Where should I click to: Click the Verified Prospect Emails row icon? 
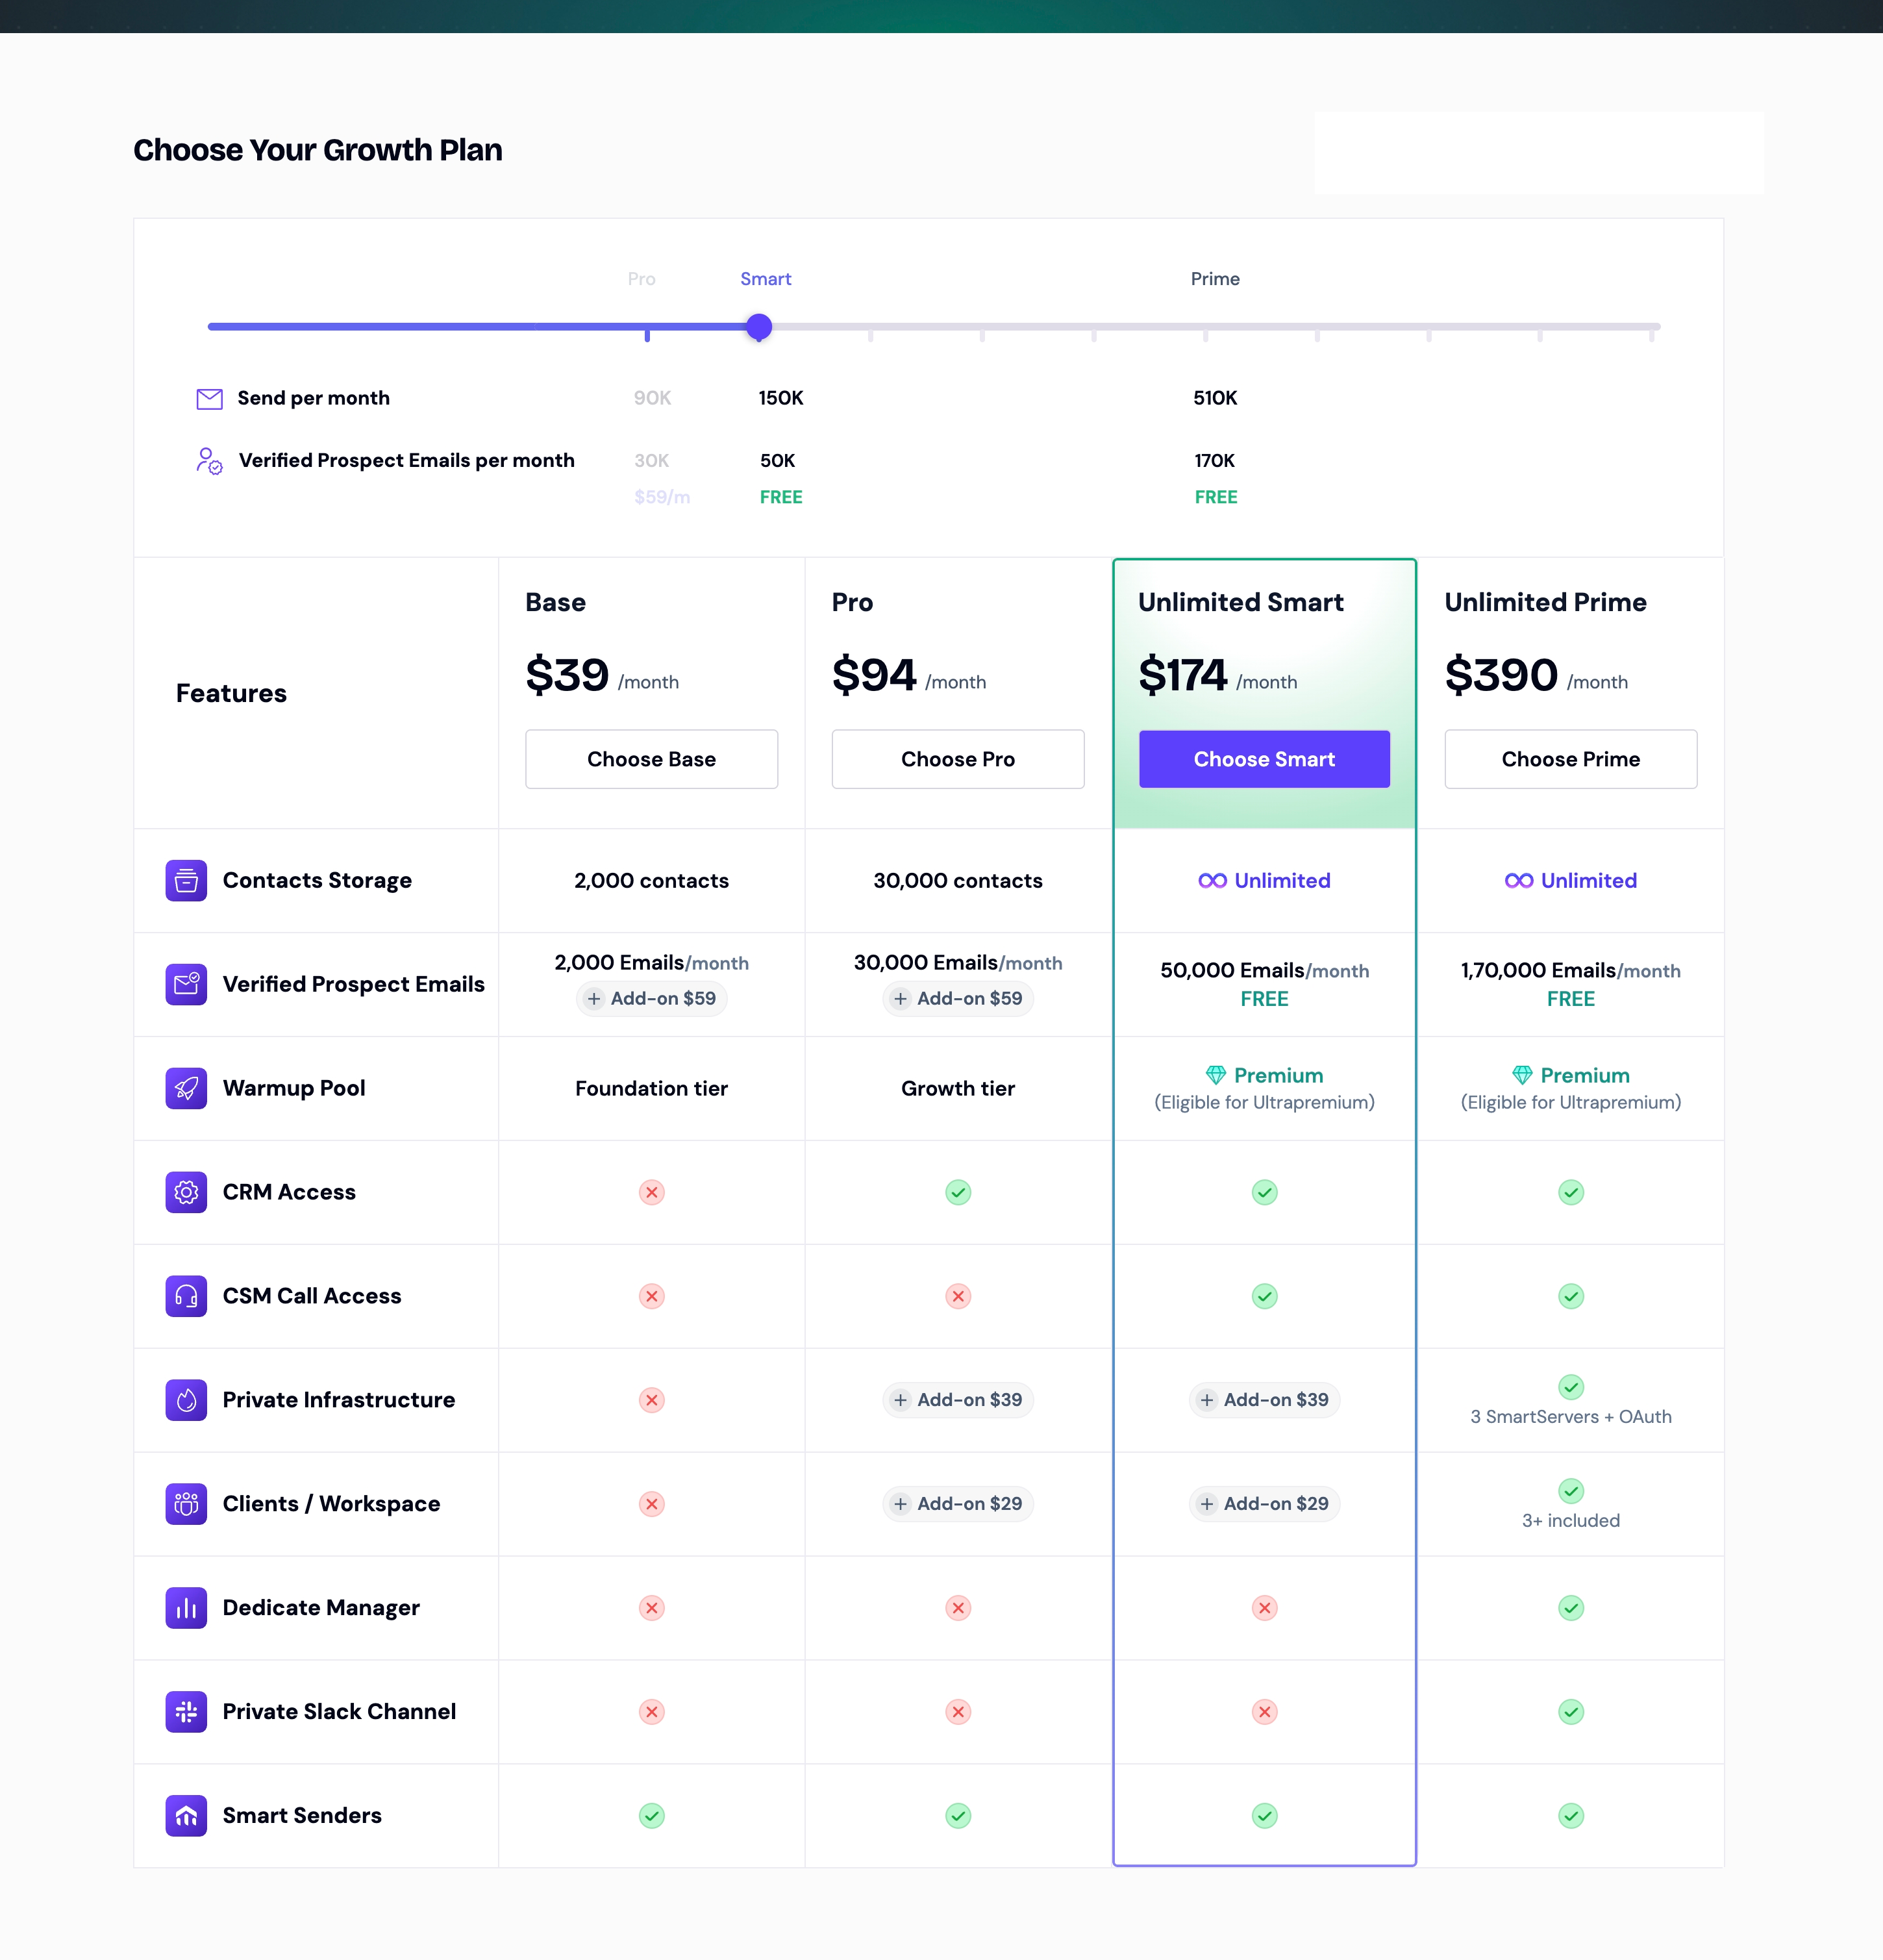tap(186, 984)
